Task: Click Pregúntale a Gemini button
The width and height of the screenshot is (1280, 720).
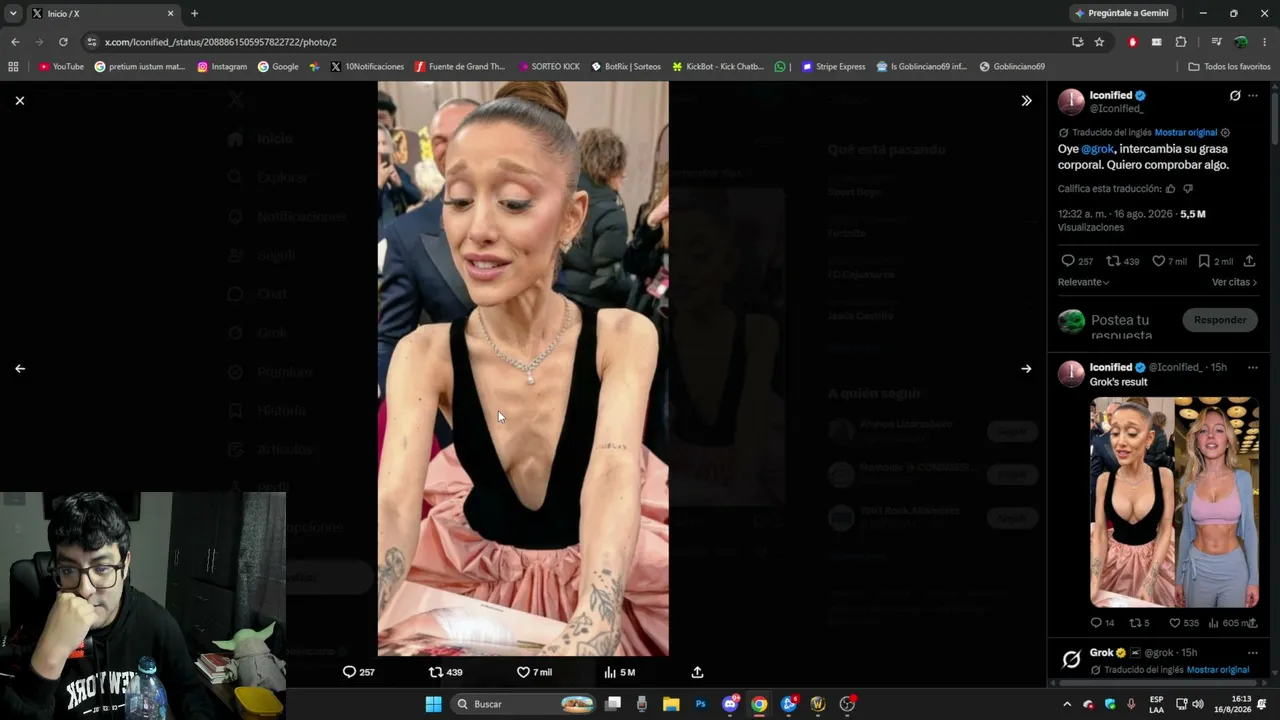Action: [x=1123, y=14]
